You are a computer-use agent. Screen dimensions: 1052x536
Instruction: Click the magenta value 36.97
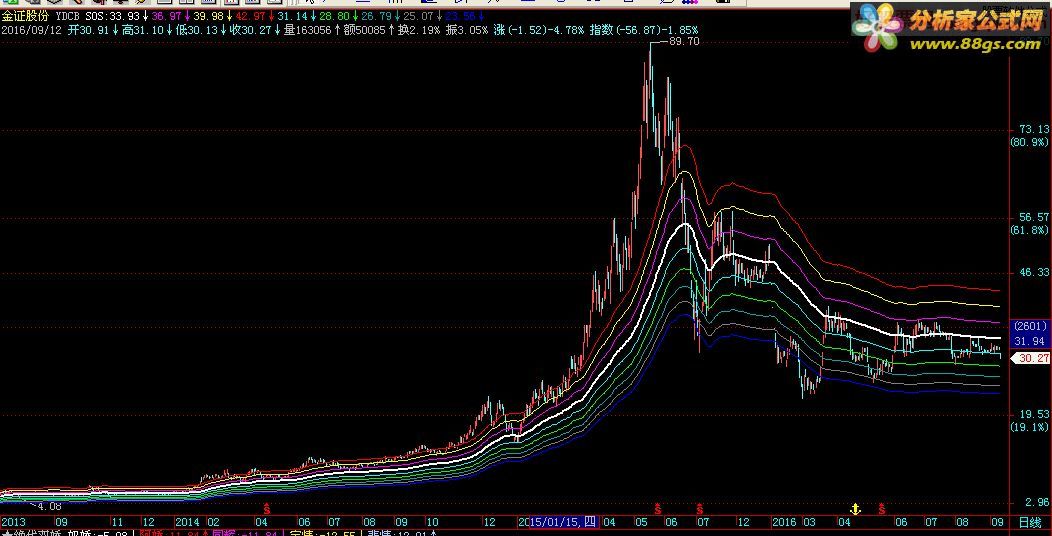tap(170, 16)
